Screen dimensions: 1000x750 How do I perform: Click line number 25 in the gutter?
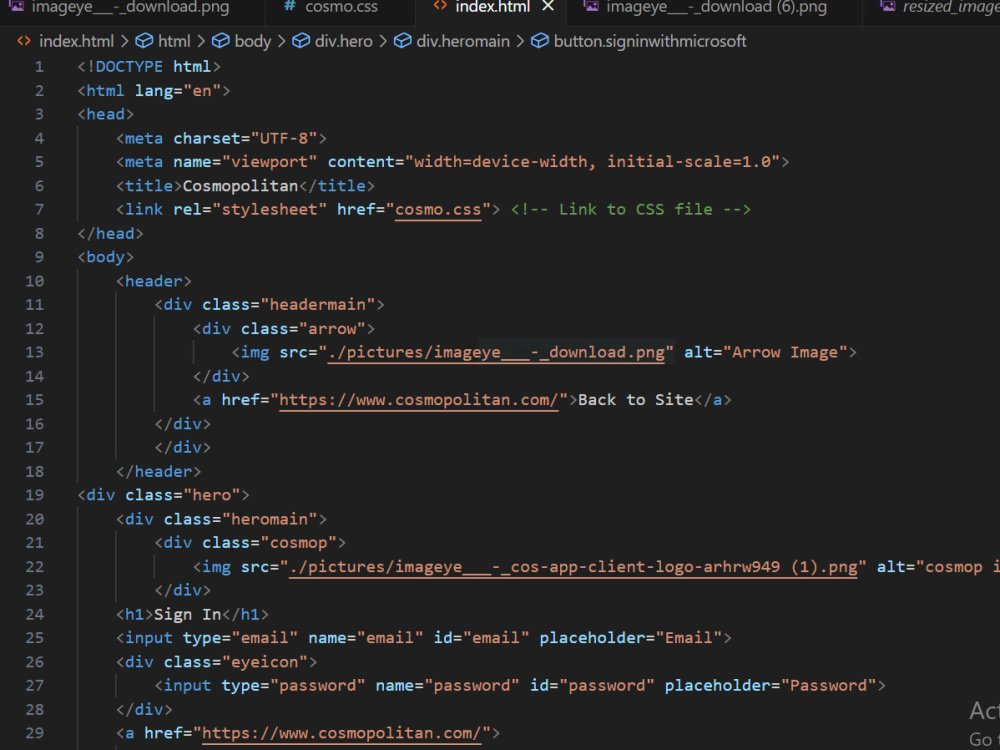pos(34,638)
